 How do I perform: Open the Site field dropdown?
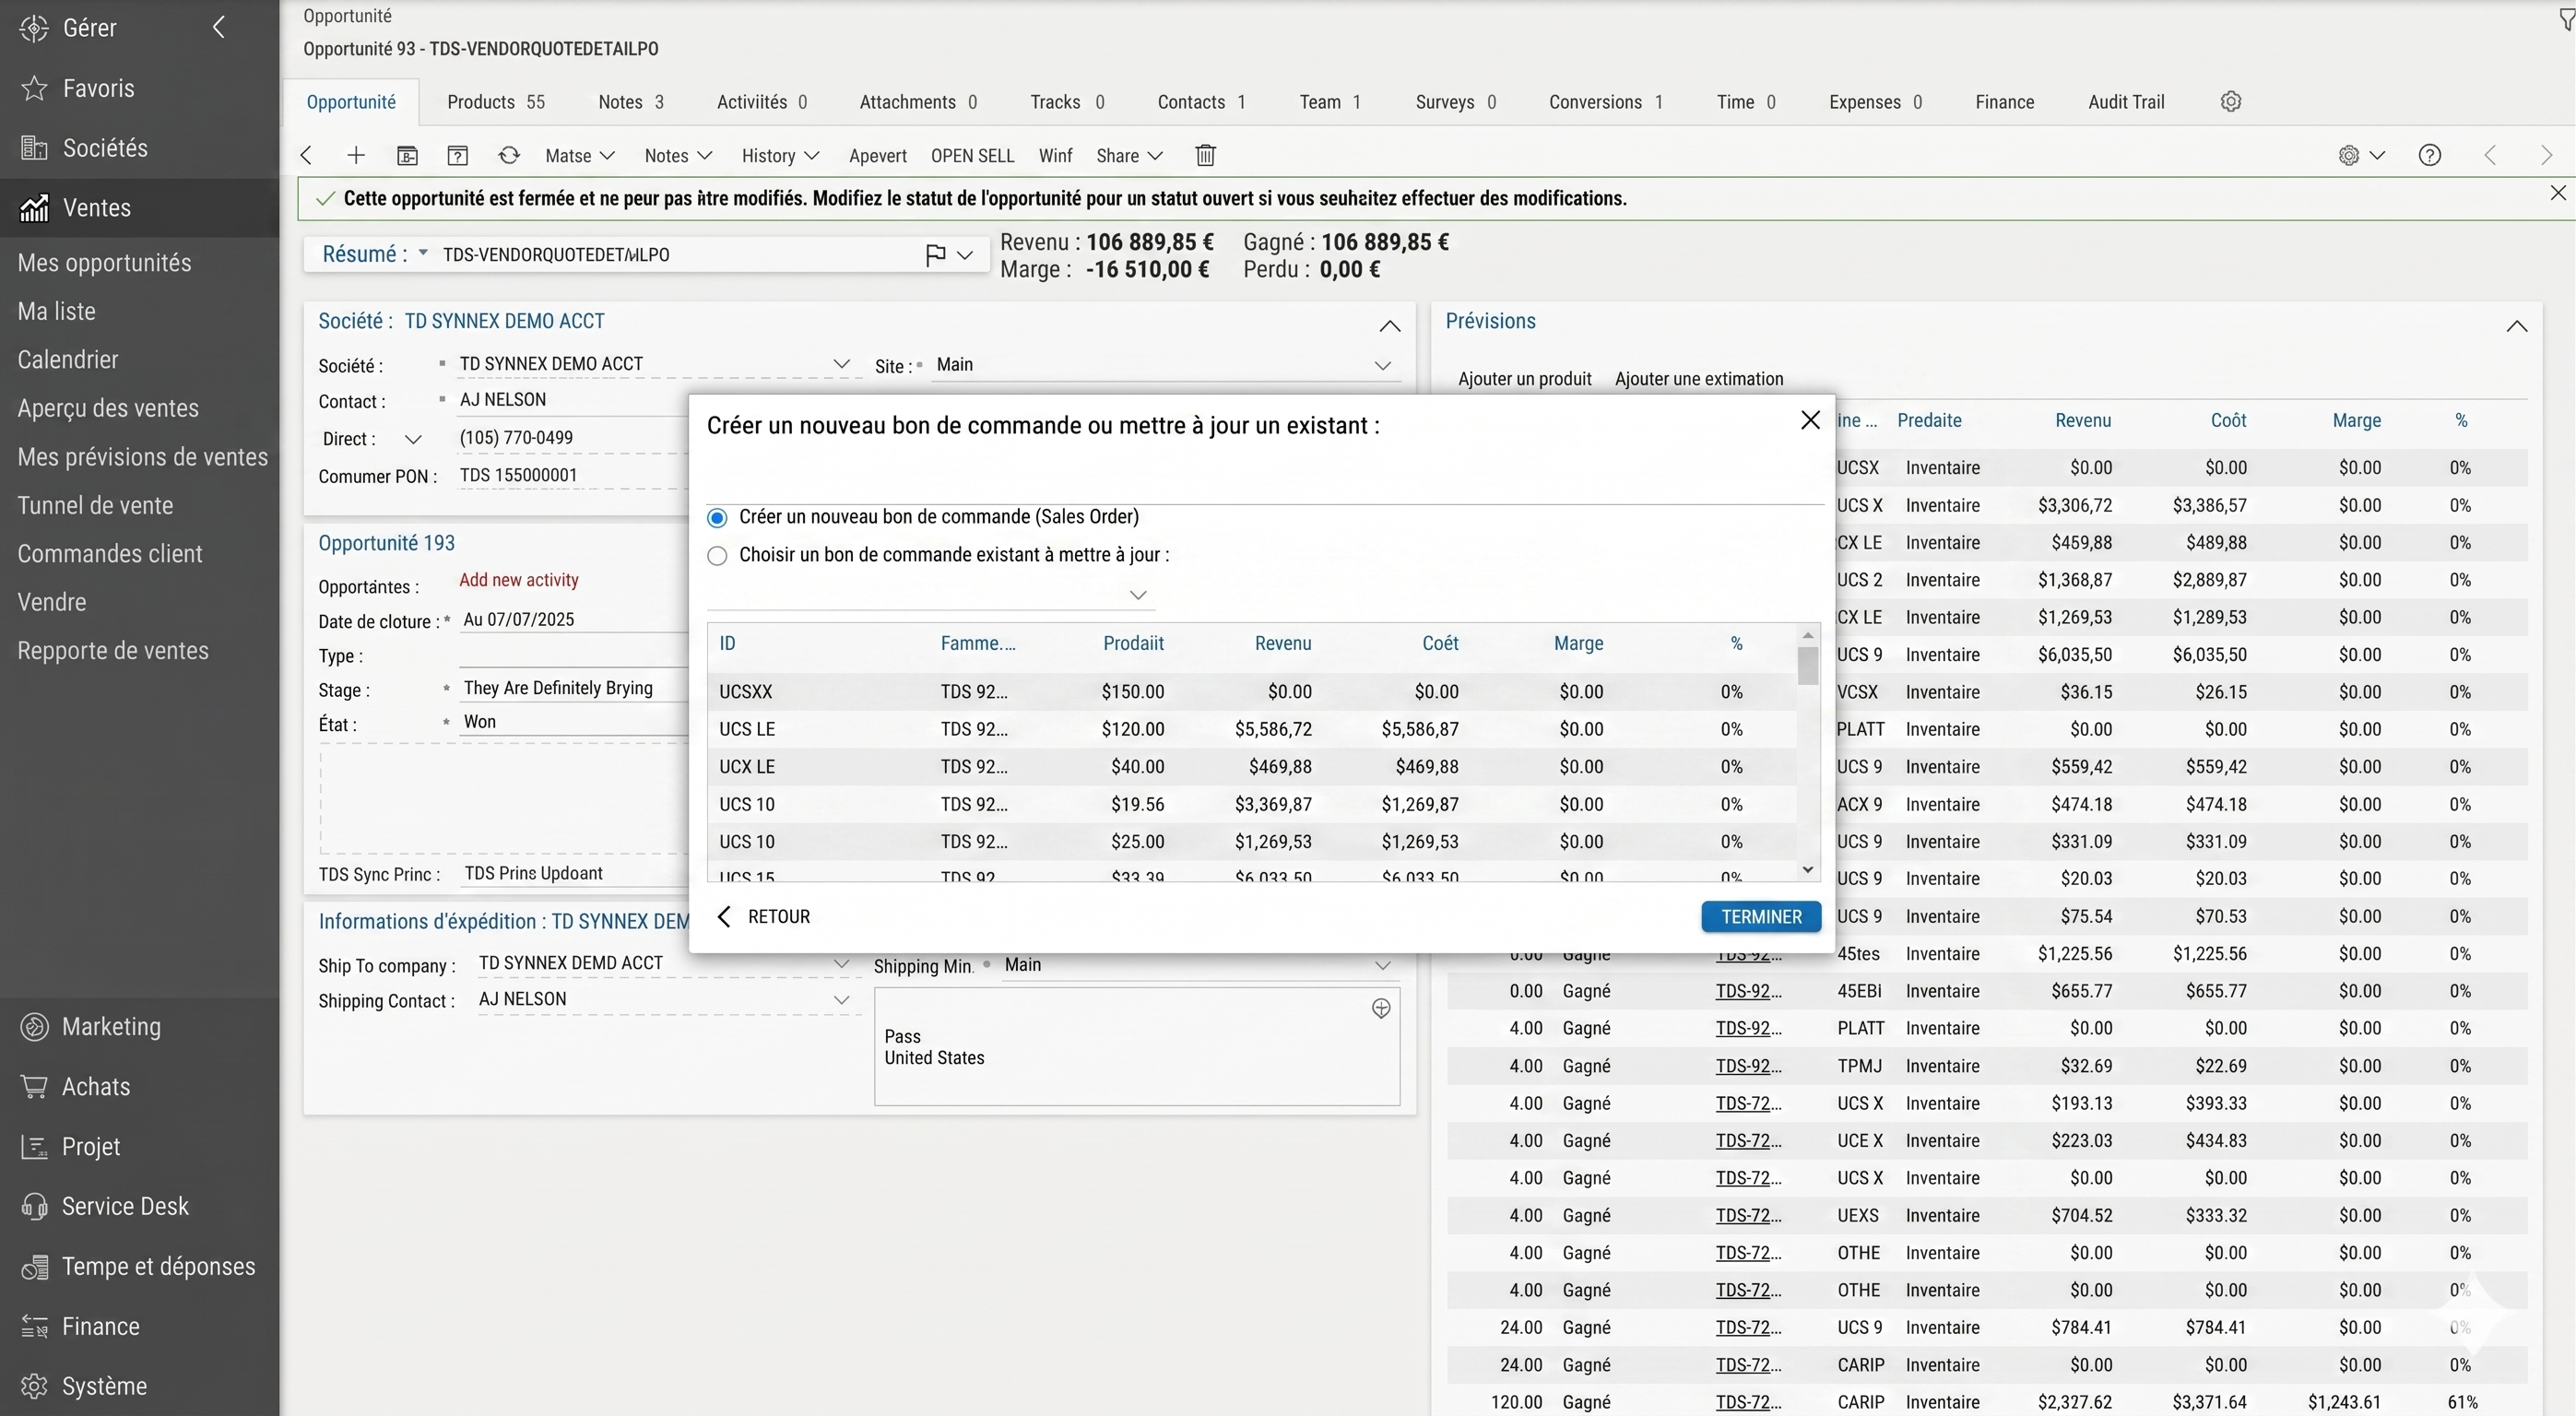(x=1383, y=365)
